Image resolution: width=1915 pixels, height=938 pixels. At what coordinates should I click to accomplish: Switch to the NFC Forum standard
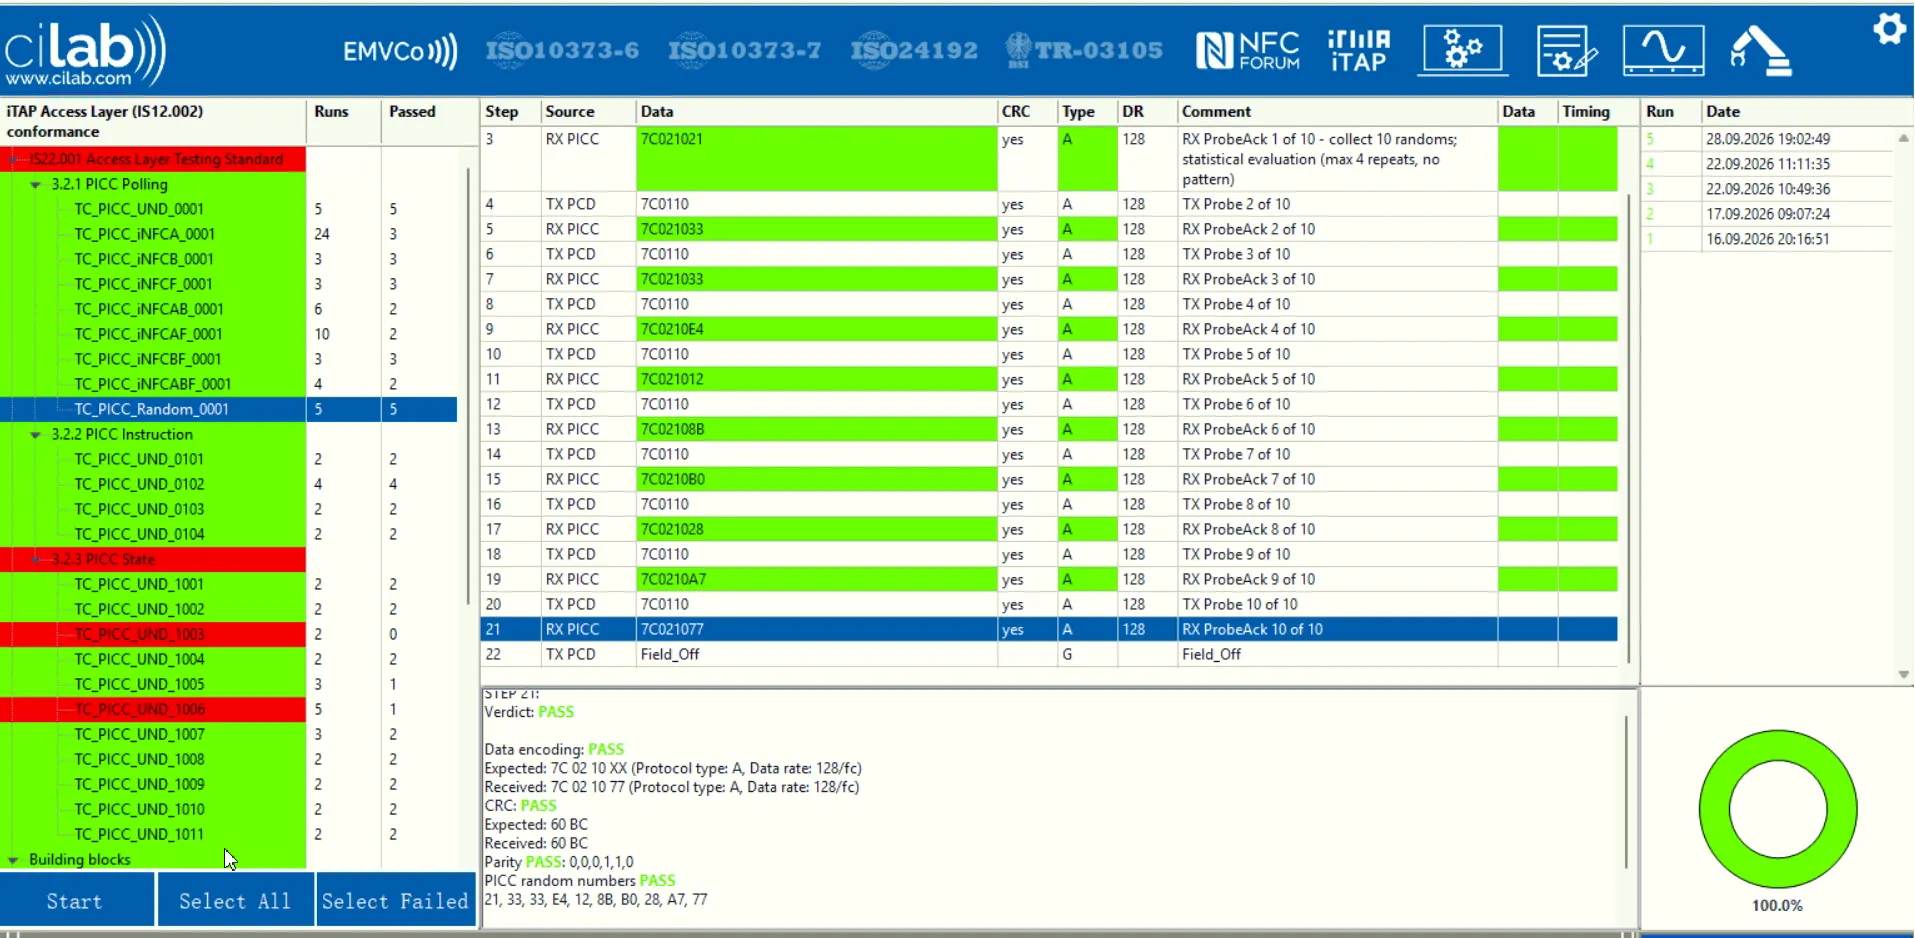(1248, 50)
